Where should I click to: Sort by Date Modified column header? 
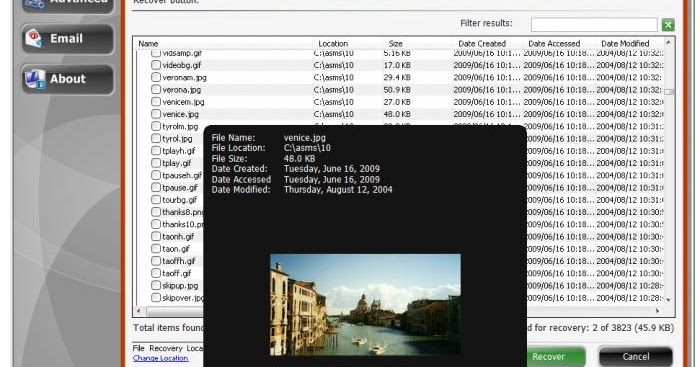tap(625, 44)
